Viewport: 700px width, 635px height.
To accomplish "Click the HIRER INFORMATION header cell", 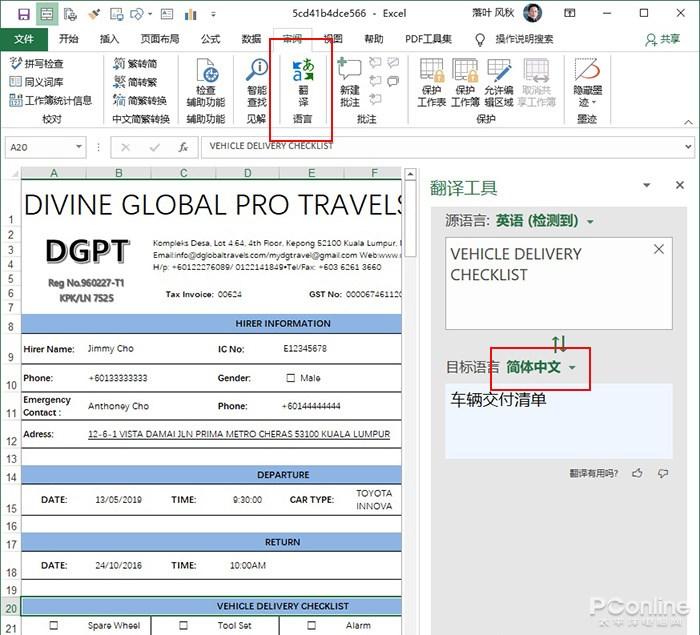I will [x=212, y=324].
